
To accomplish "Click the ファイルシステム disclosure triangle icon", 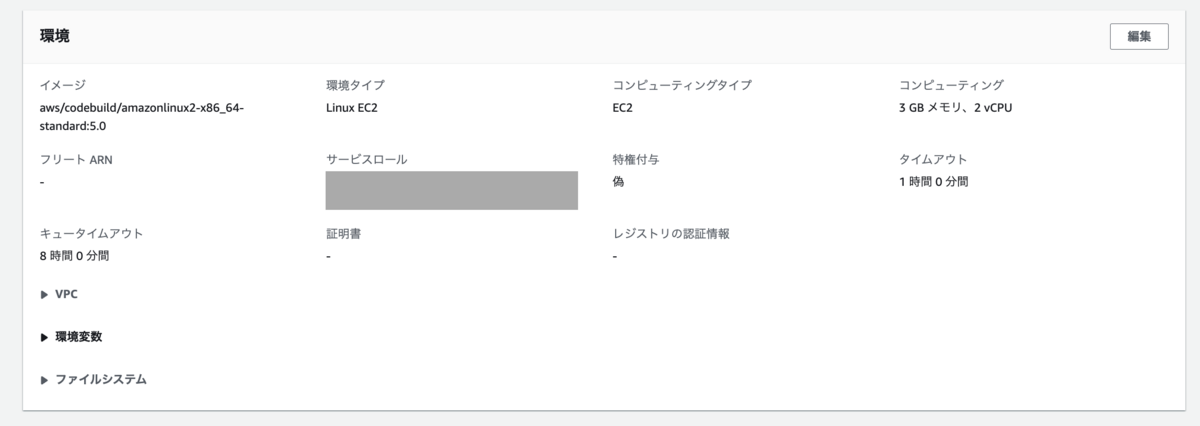I will click(x=44, y=380).
